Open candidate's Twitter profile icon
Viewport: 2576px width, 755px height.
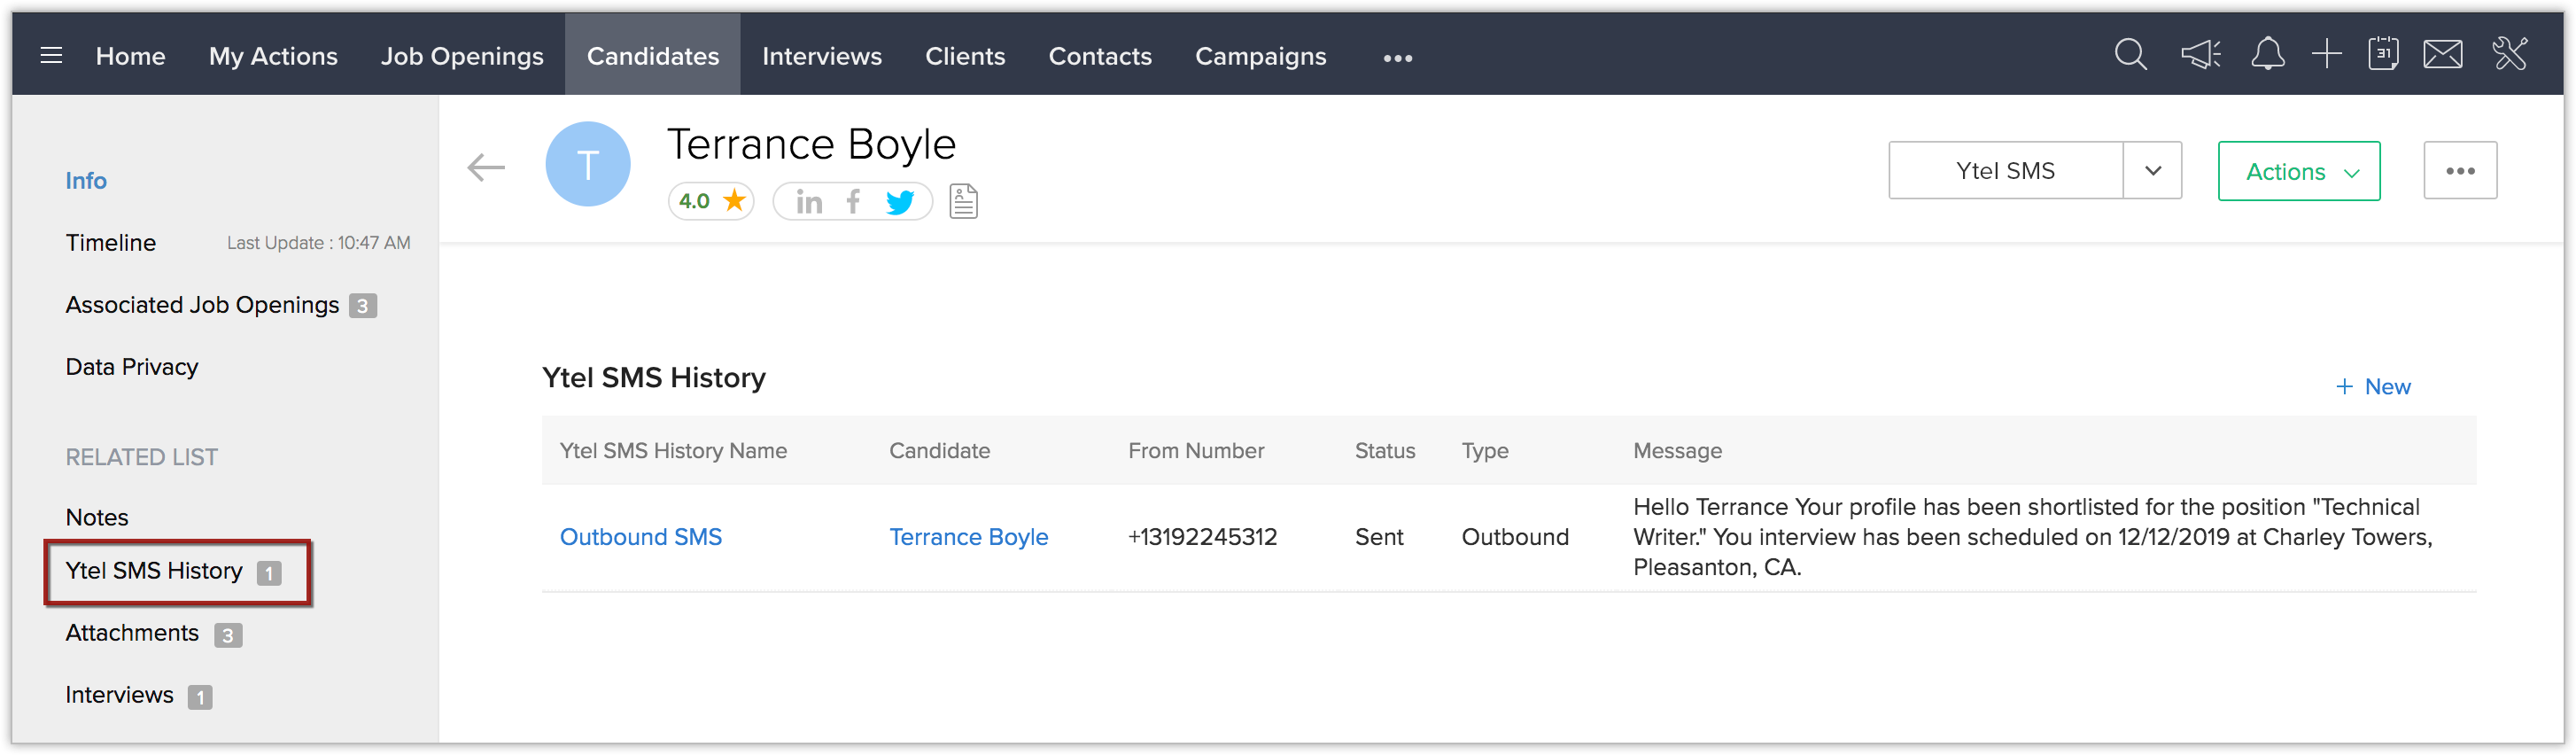pos(900,202)
